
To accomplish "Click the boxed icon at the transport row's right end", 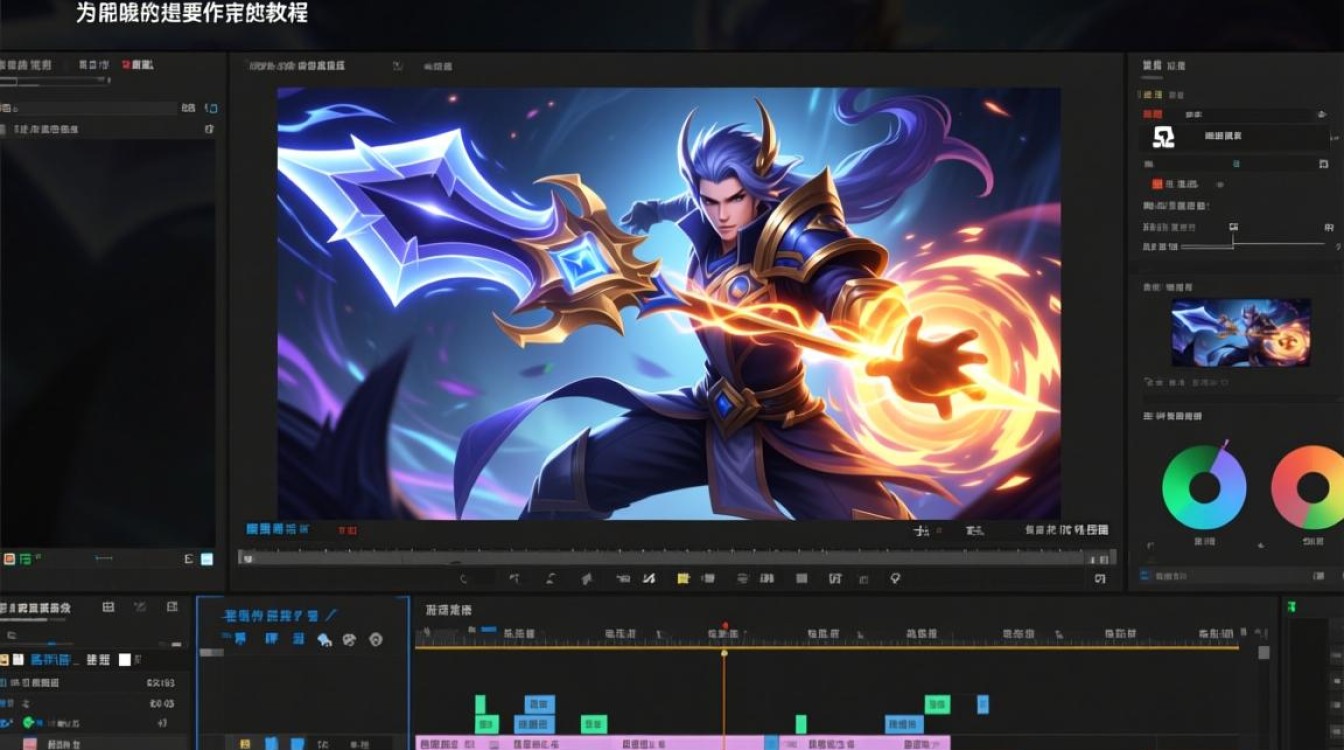I will click(1100, 578).
